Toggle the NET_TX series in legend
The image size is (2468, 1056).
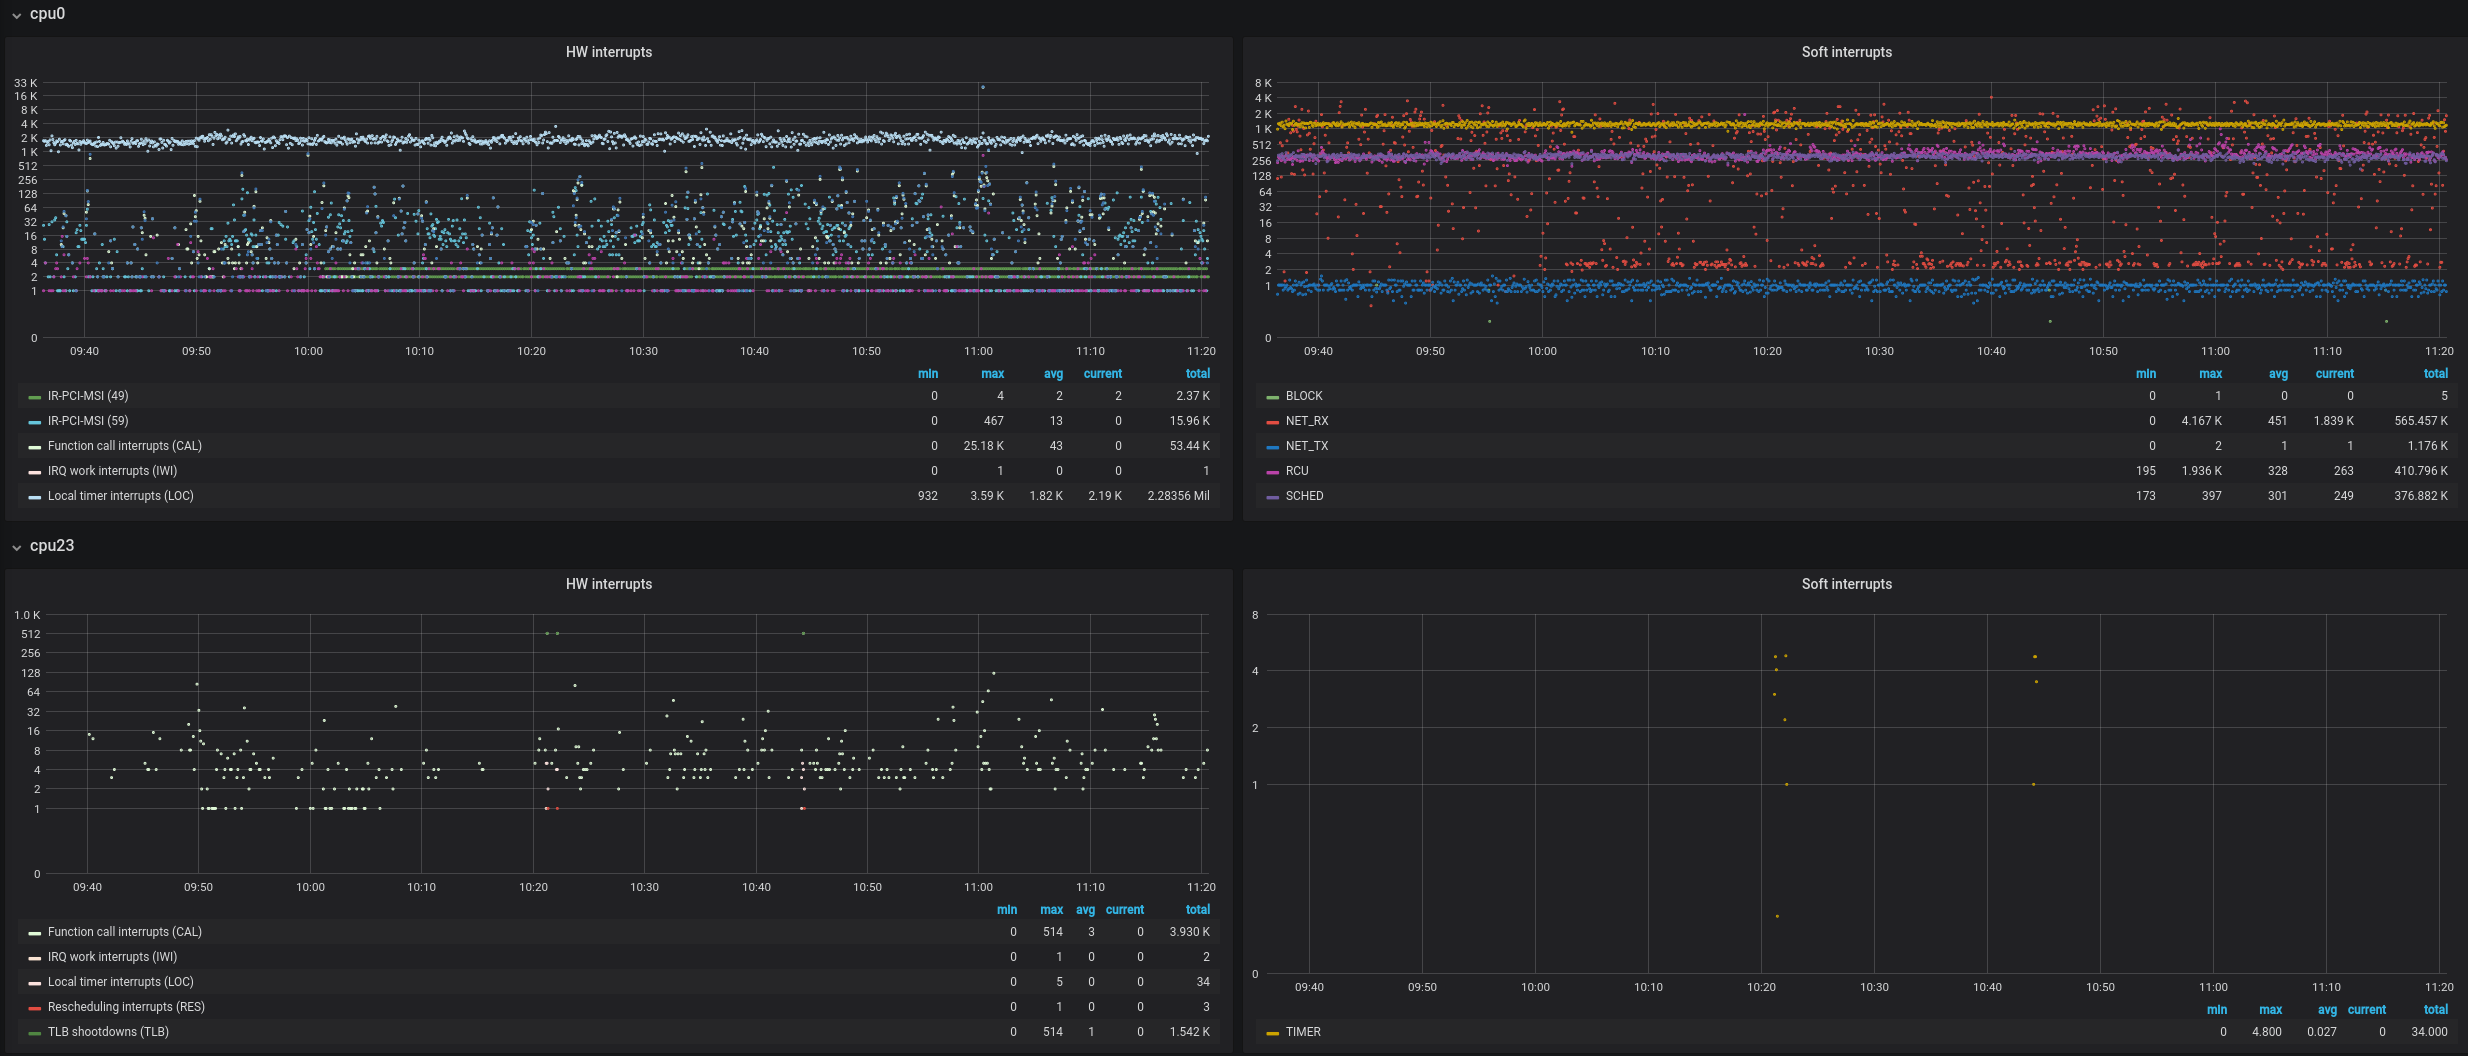click(1307, 446)
